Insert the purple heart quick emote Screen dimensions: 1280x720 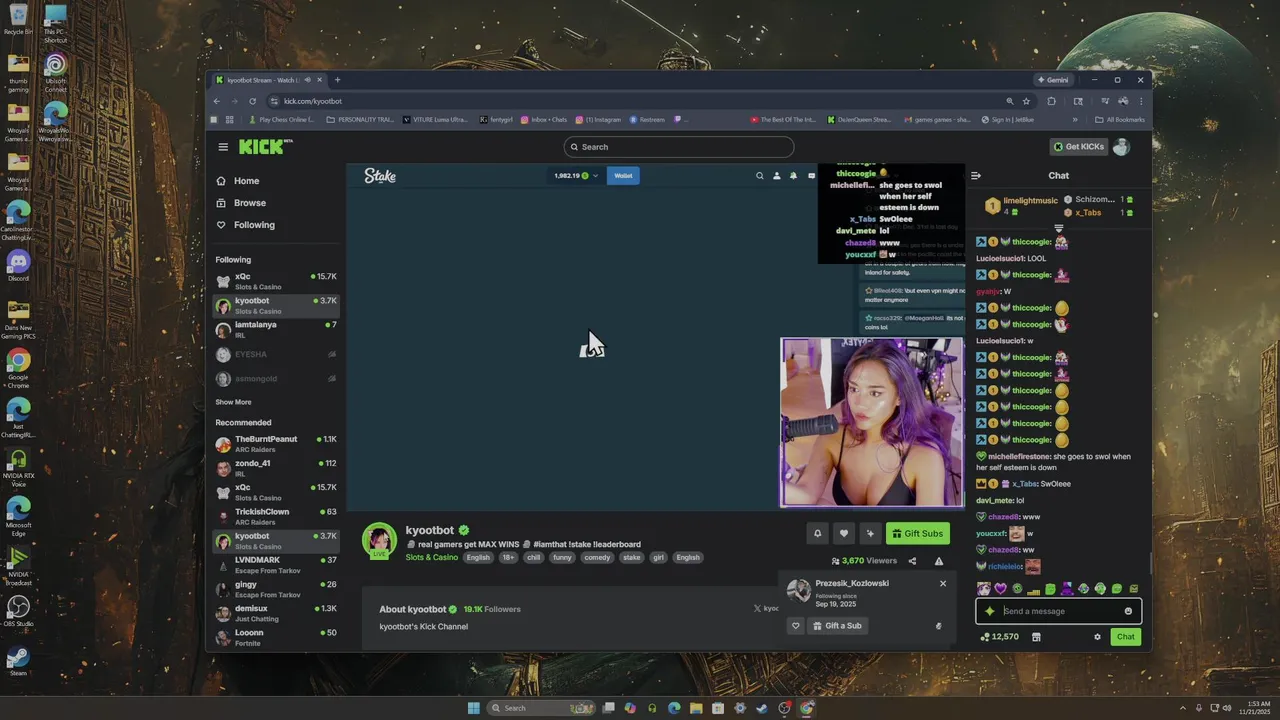1000,589
